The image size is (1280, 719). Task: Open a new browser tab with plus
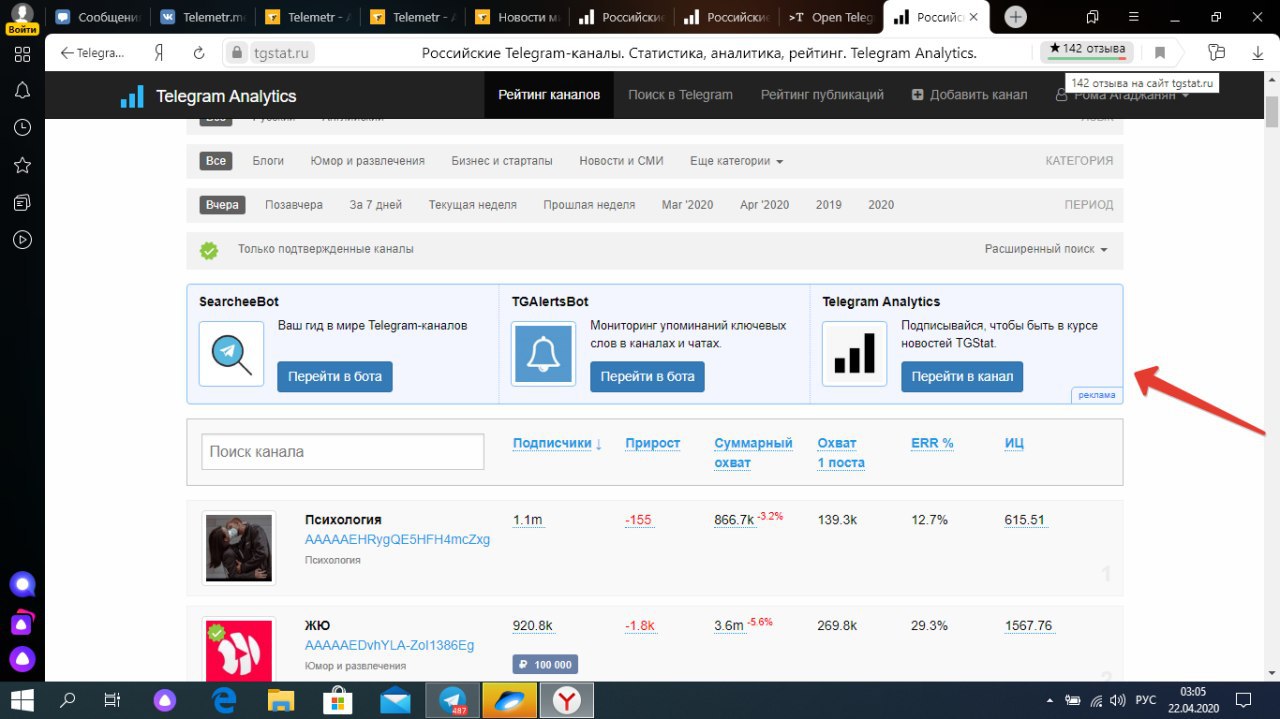coord(1015,17)
